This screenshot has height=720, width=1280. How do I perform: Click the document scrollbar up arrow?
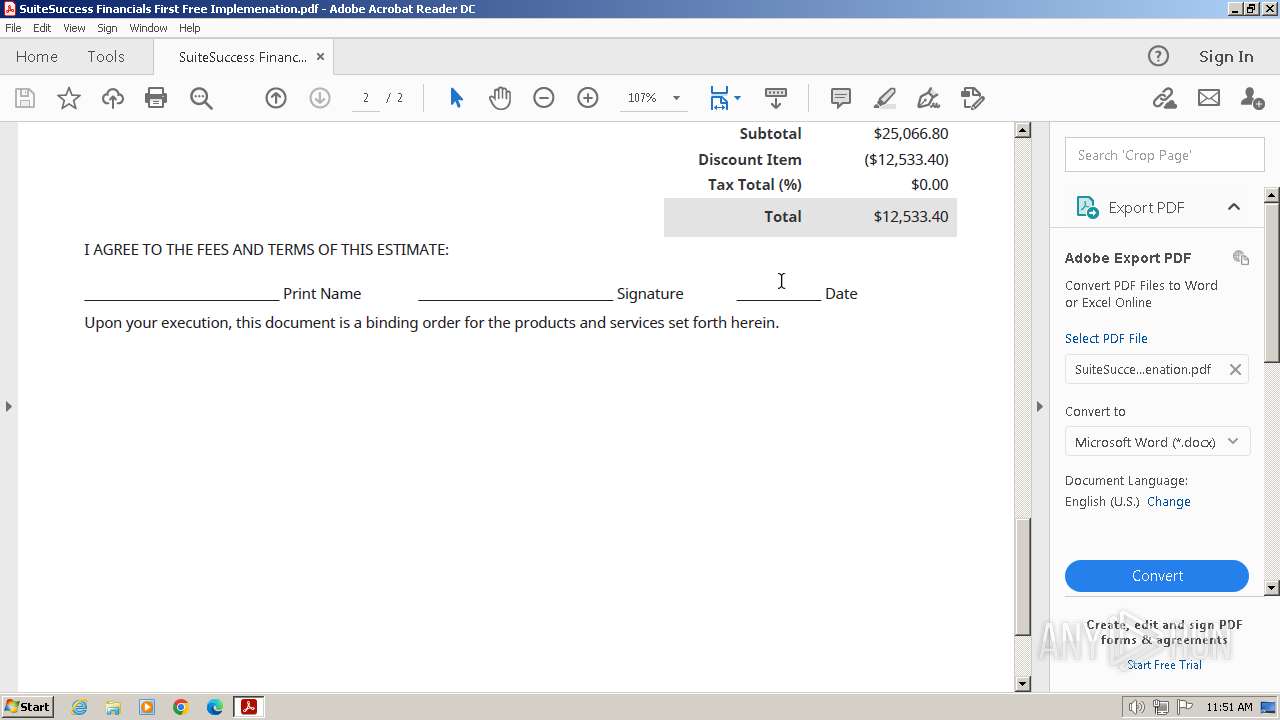1022,130
